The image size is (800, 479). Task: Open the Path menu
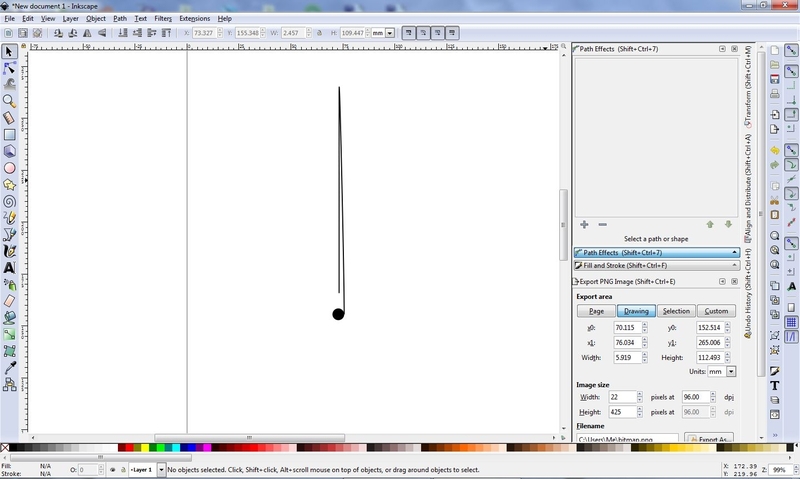120,18
